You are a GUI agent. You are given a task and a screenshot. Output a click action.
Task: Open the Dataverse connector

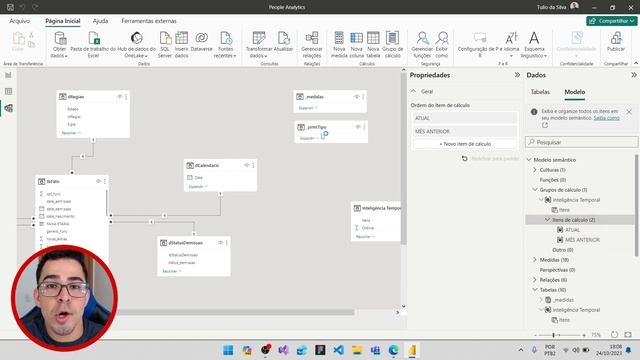coord(201,42)
